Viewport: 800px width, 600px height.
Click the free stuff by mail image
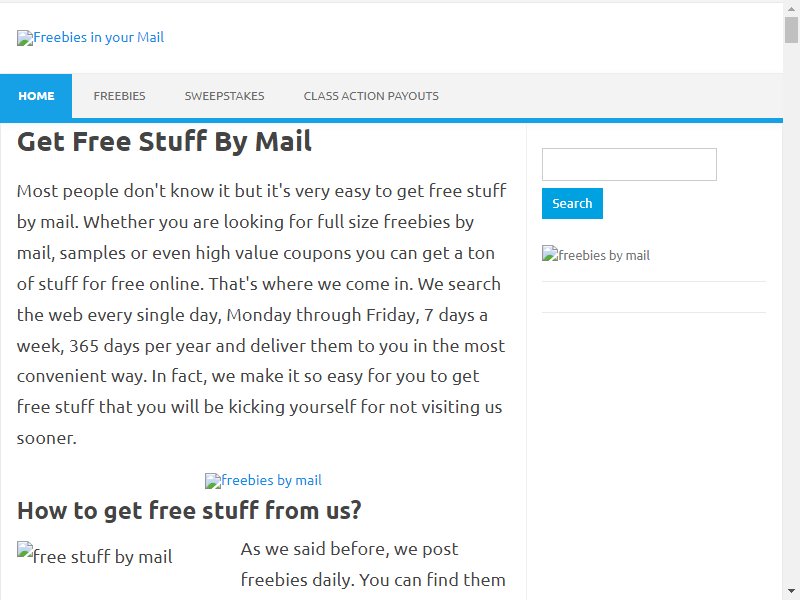(x=94, y=556)
